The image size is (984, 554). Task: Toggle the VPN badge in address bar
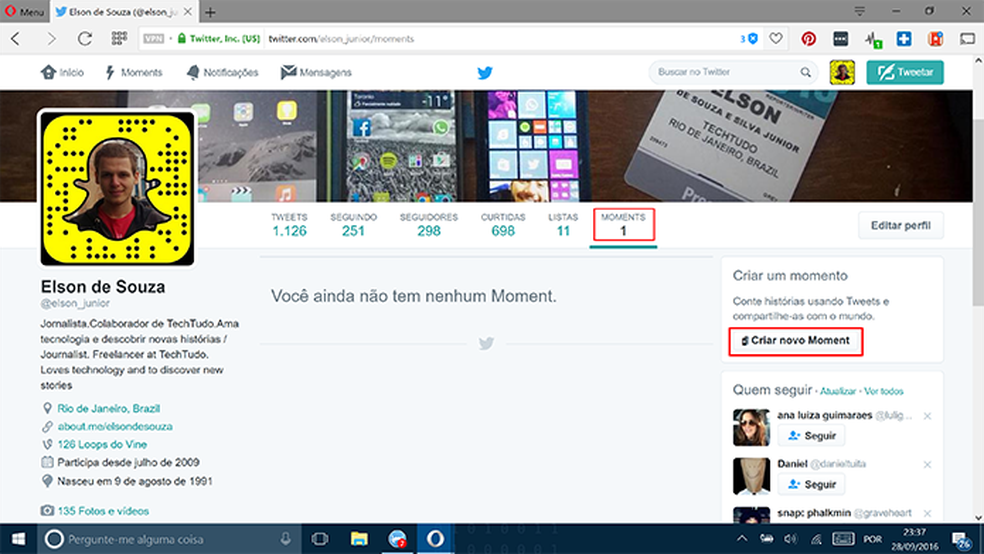(154, 39)
